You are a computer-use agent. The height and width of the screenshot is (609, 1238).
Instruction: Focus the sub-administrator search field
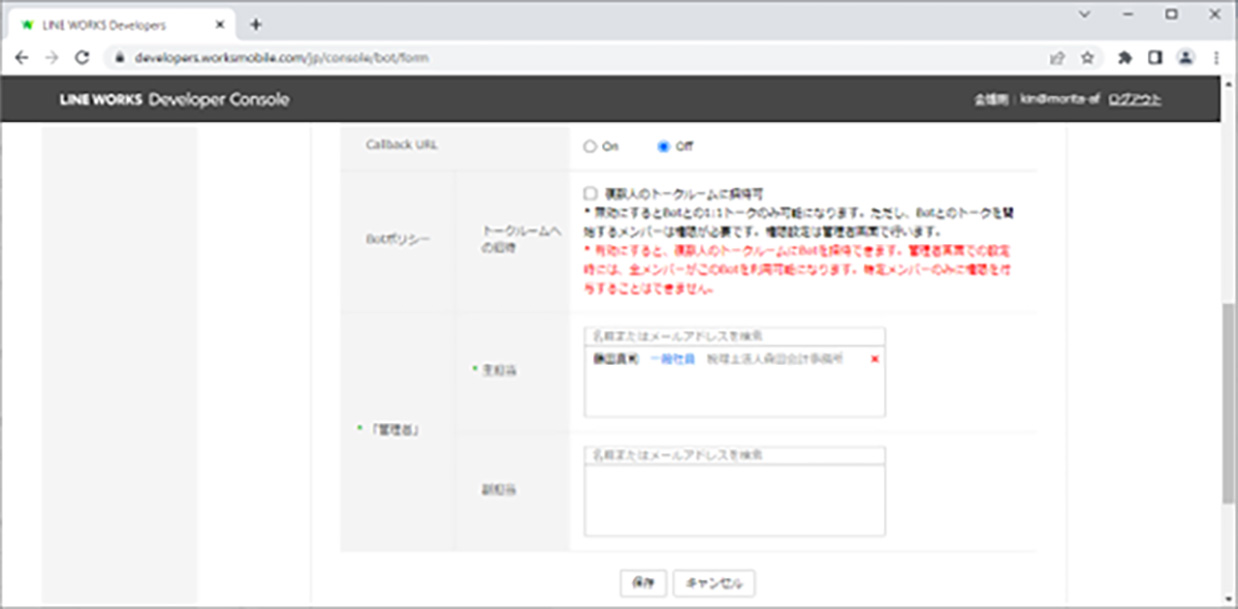[734, 456]
